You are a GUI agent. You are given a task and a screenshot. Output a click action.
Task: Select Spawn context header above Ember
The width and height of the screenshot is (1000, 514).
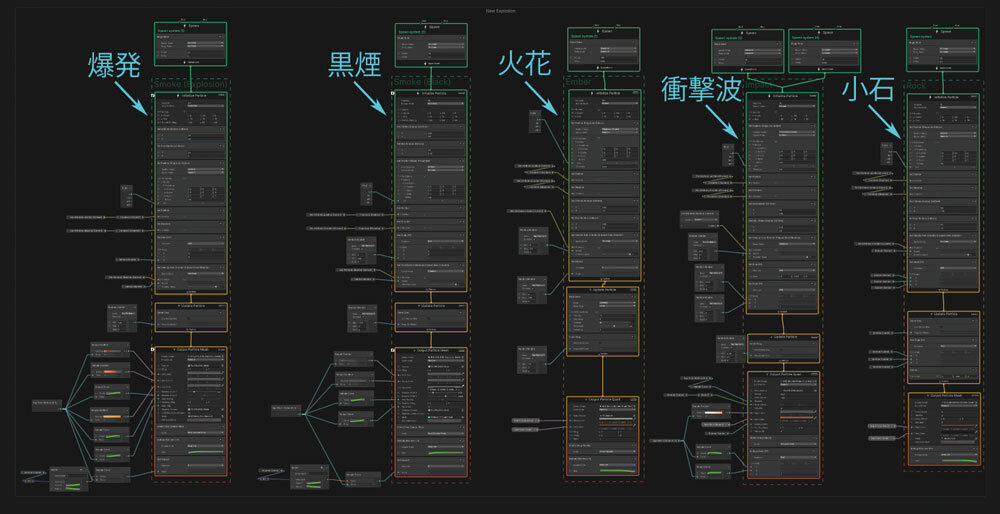click(x=603, y=31)
